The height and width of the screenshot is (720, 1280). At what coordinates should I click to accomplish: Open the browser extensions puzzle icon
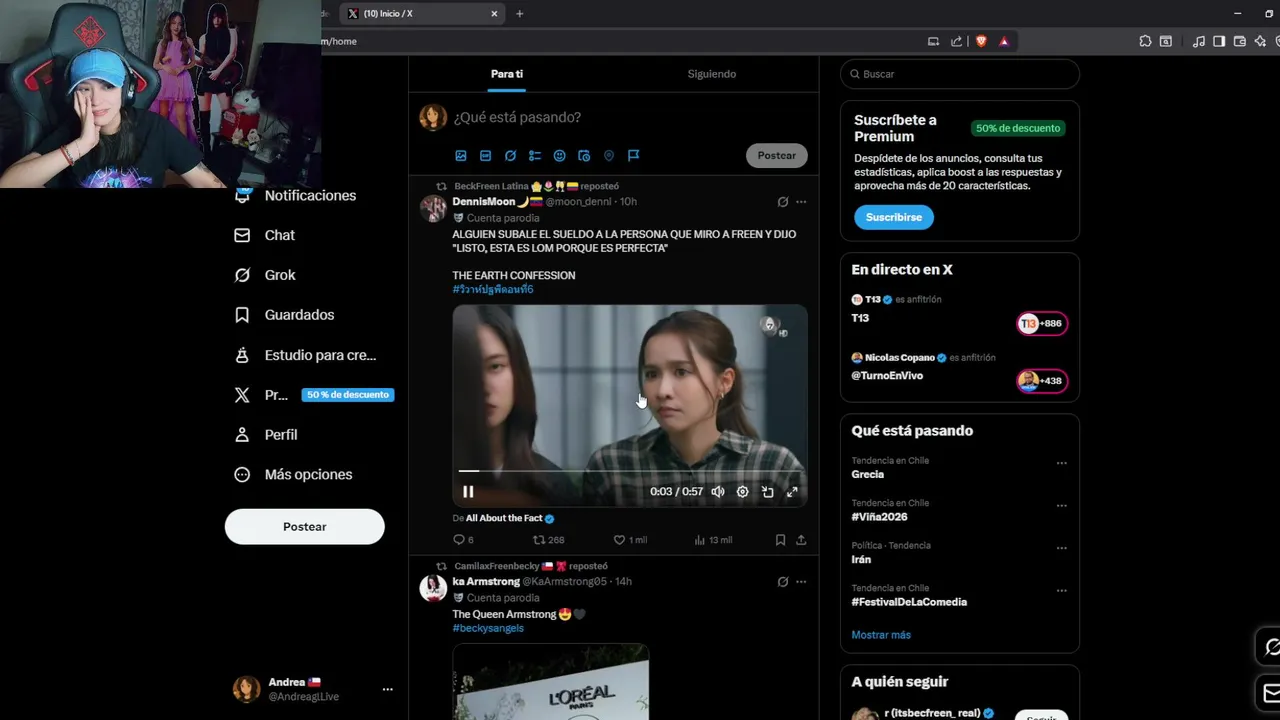coord(1145,41)
